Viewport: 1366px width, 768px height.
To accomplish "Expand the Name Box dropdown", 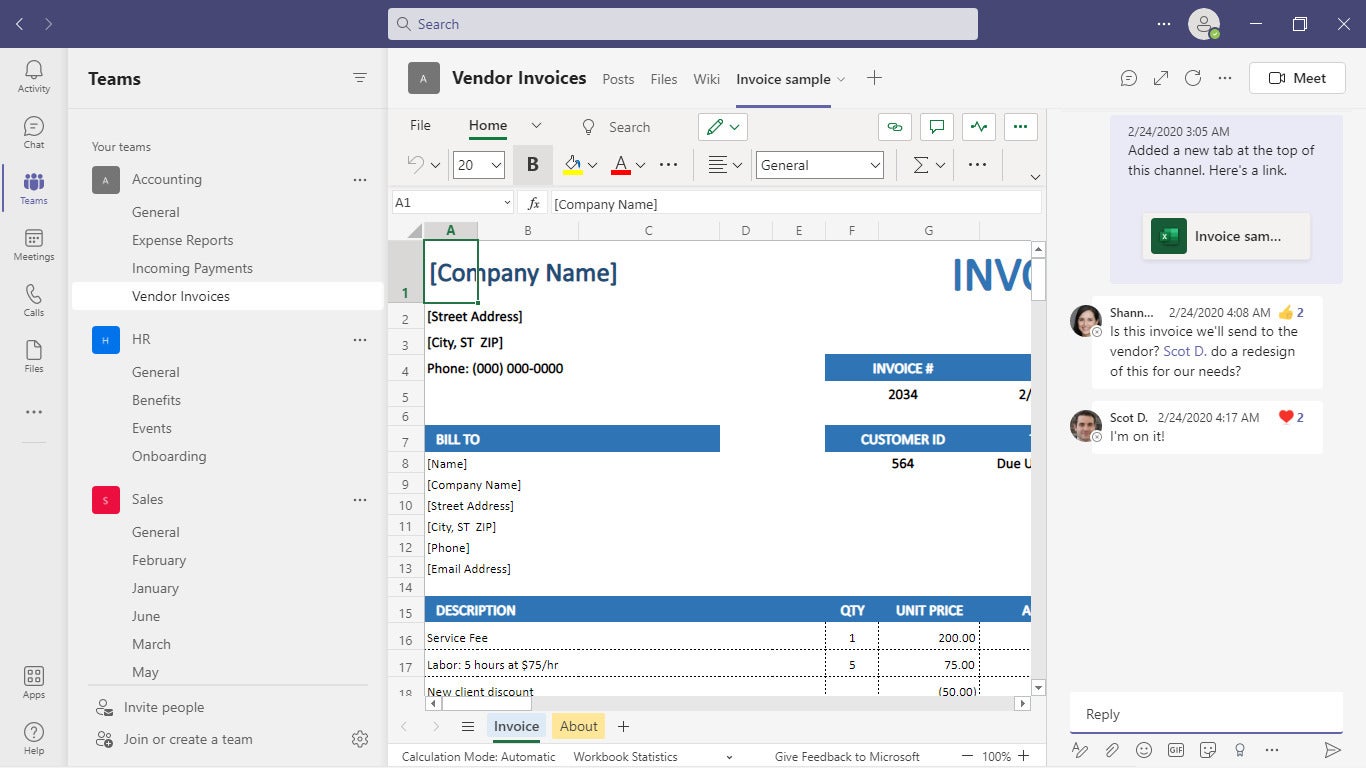I will point(507,203).
